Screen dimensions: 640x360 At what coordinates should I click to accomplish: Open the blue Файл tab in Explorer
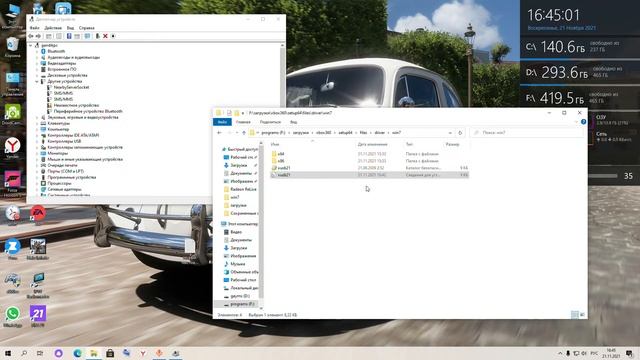point(222,122)
